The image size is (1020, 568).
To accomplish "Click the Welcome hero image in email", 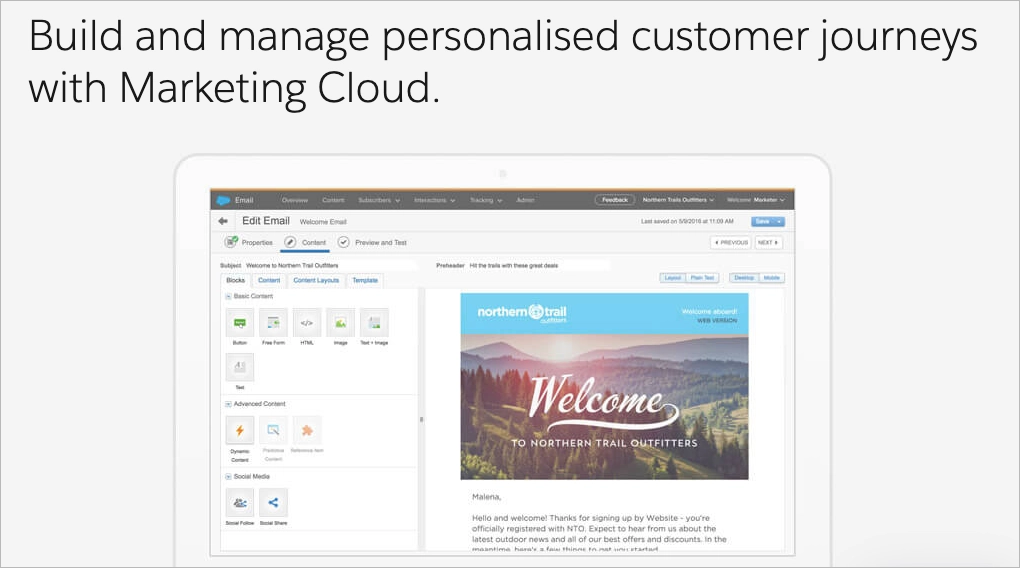I will [604, 407].
